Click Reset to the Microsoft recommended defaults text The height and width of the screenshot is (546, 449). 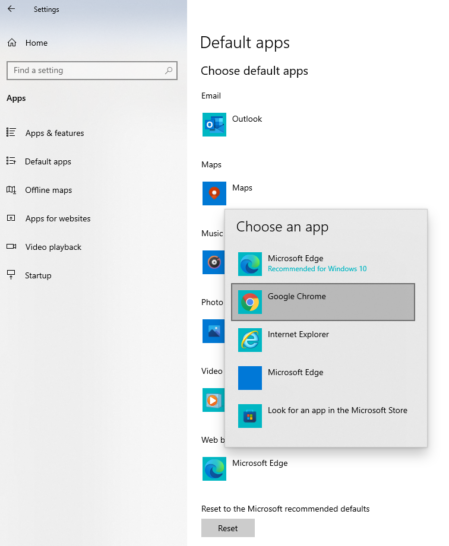[x=285, y=509]
